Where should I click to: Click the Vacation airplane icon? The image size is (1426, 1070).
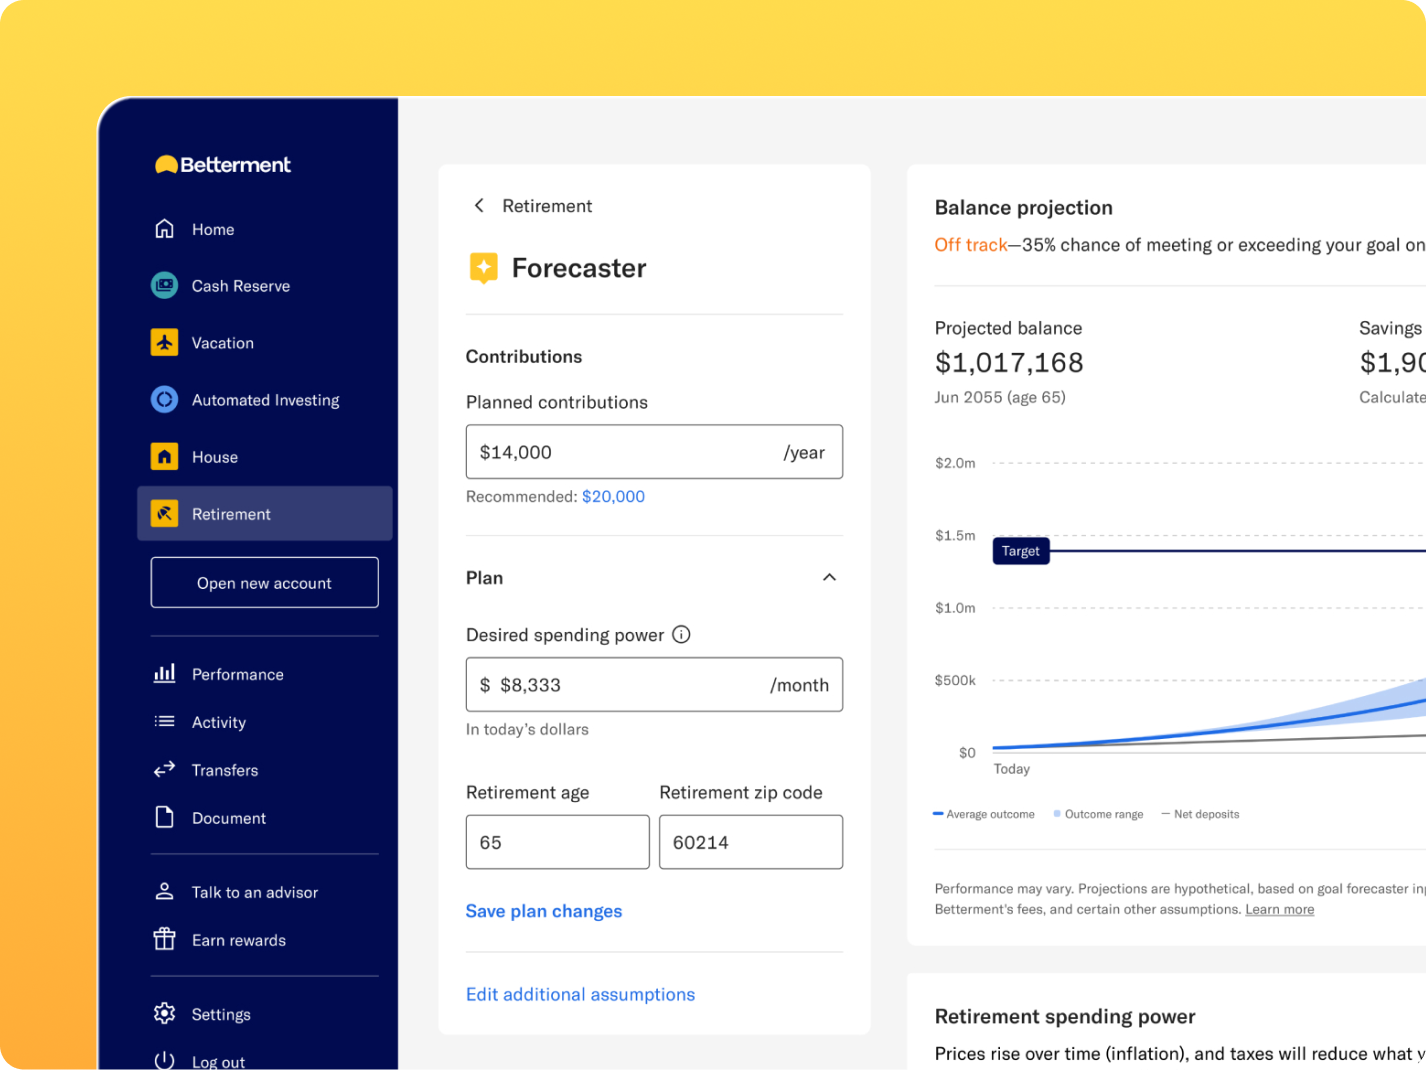coord(164,343)
